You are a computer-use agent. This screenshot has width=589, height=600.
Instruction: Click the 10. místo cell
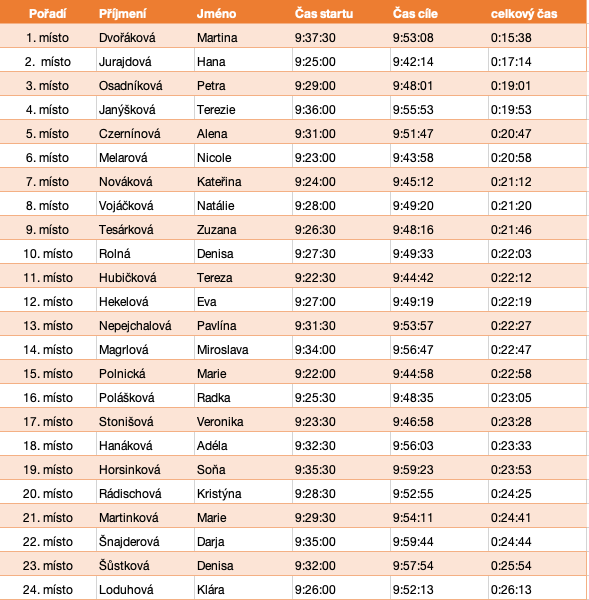point(48,253)
